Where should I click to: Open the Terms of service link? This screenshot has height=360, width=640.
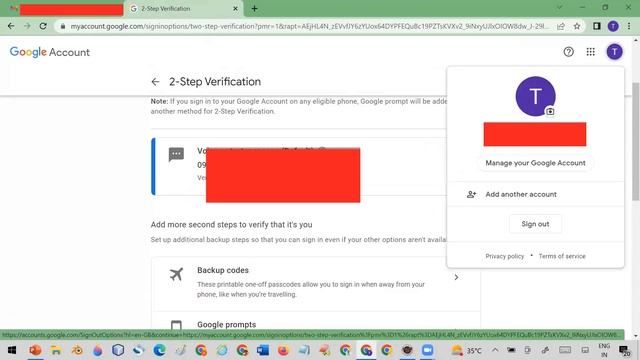[x=562, y=256]
